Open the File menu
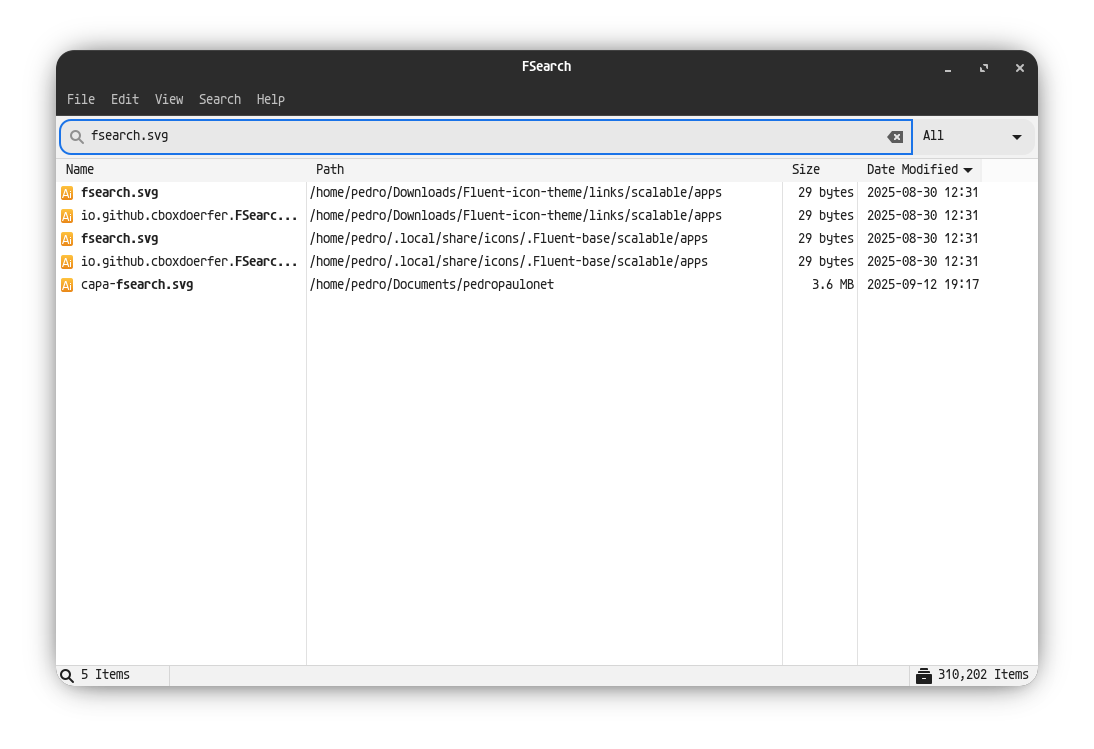Image resolution: width=1094 pixels, height=749 pixels. coord(81,99)
